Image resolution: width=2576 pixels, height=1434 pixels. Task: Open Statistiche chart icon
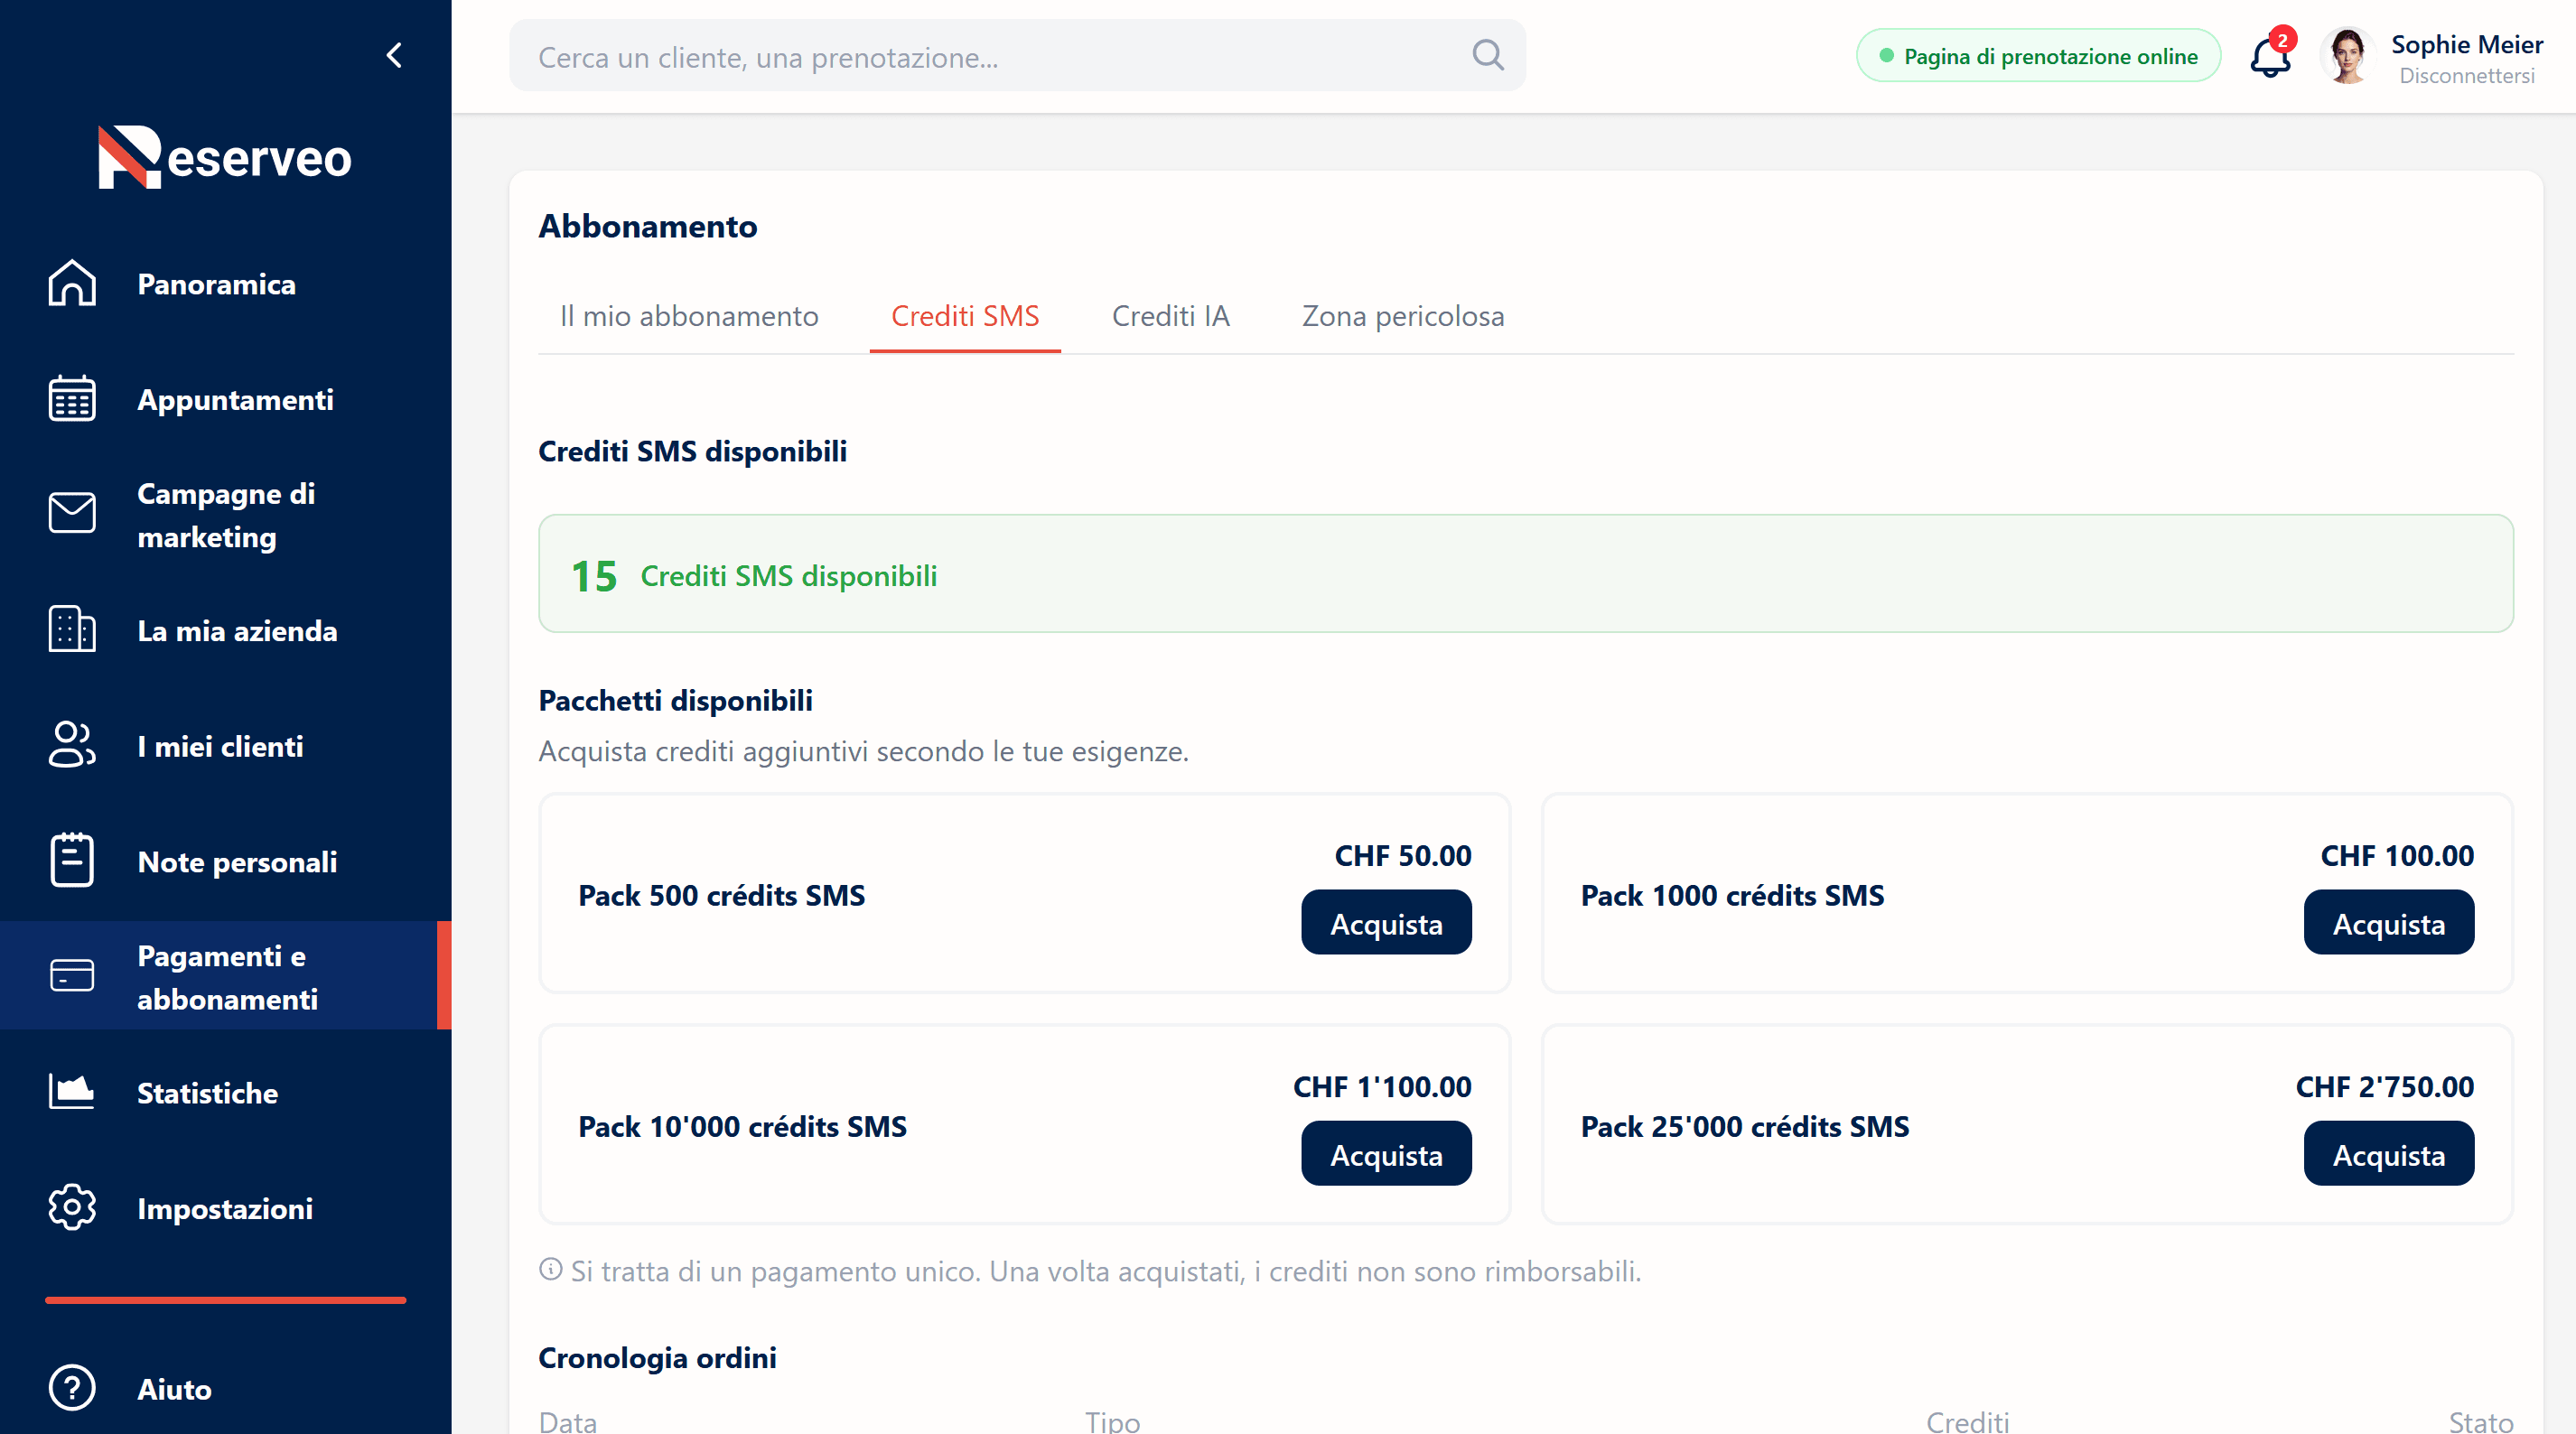pos(72,1092)
